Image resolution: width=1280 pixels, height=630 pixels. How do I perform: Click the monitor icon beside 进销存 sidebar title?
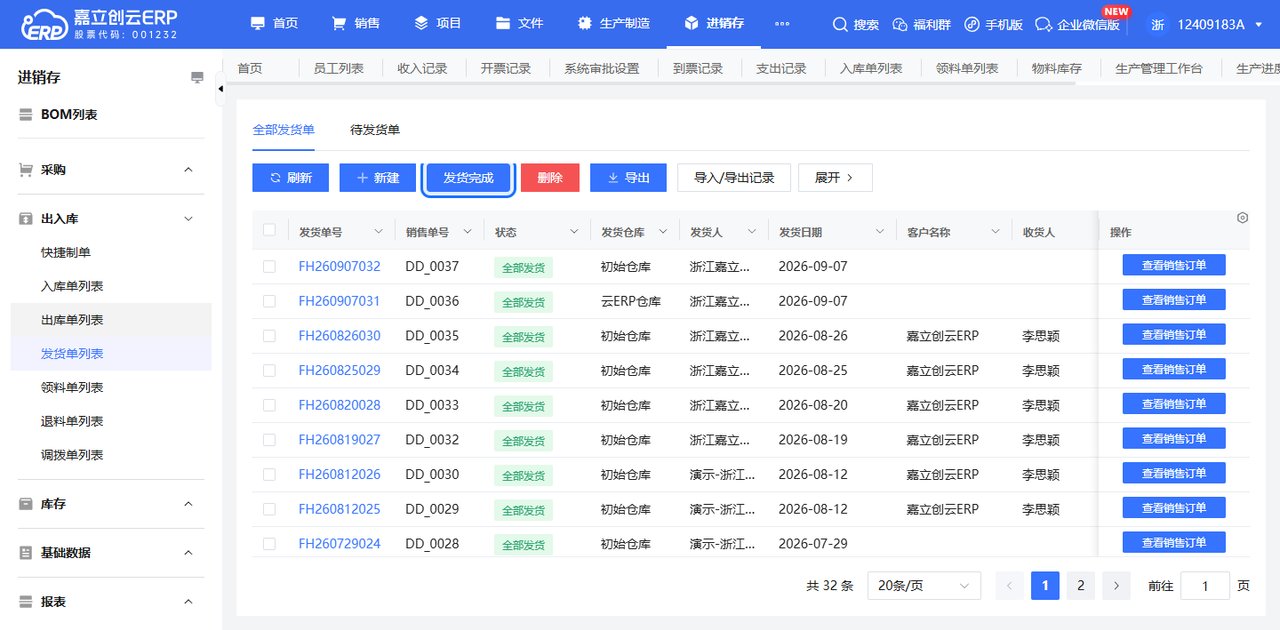(197, 78)
